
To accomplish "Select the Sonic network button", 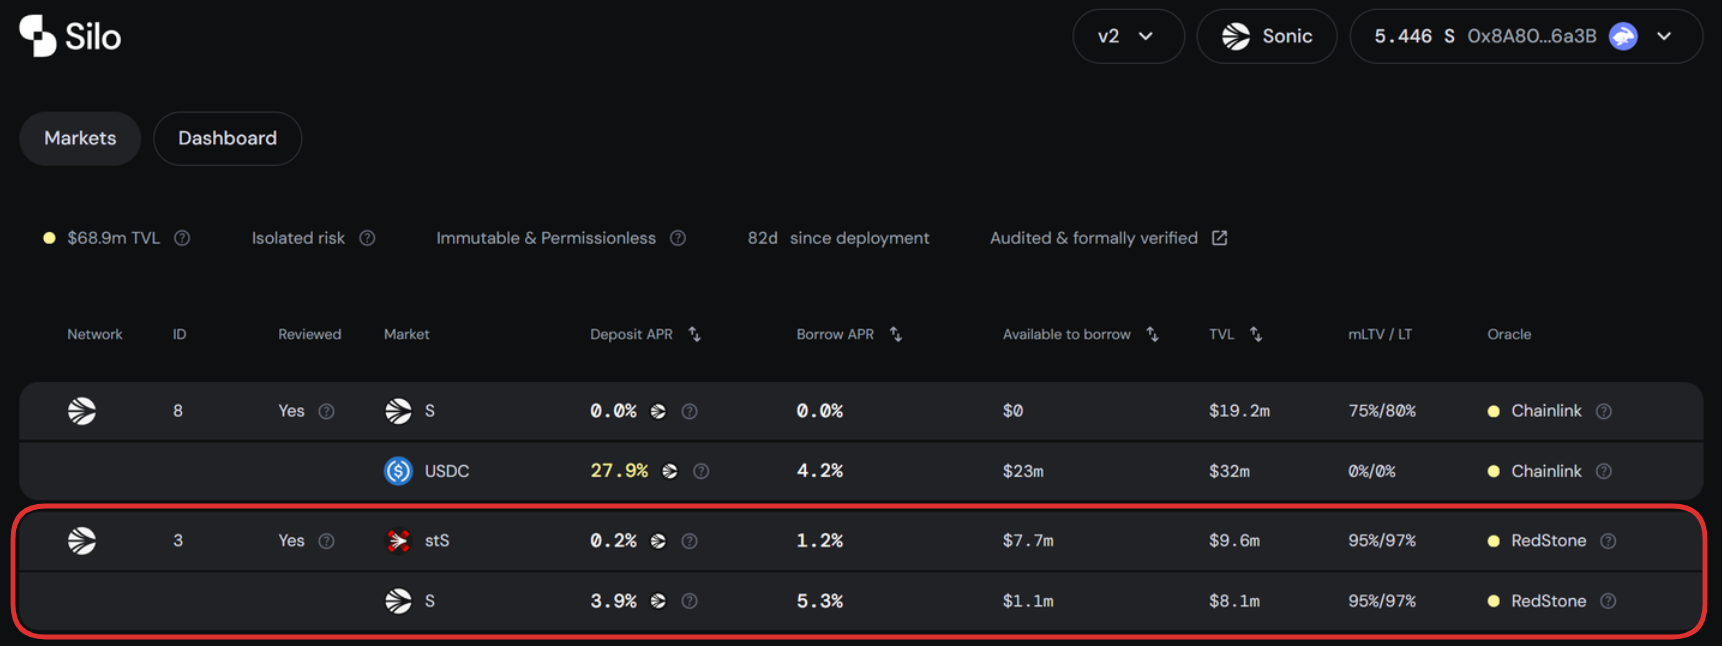I will [x=1266, y=36].
